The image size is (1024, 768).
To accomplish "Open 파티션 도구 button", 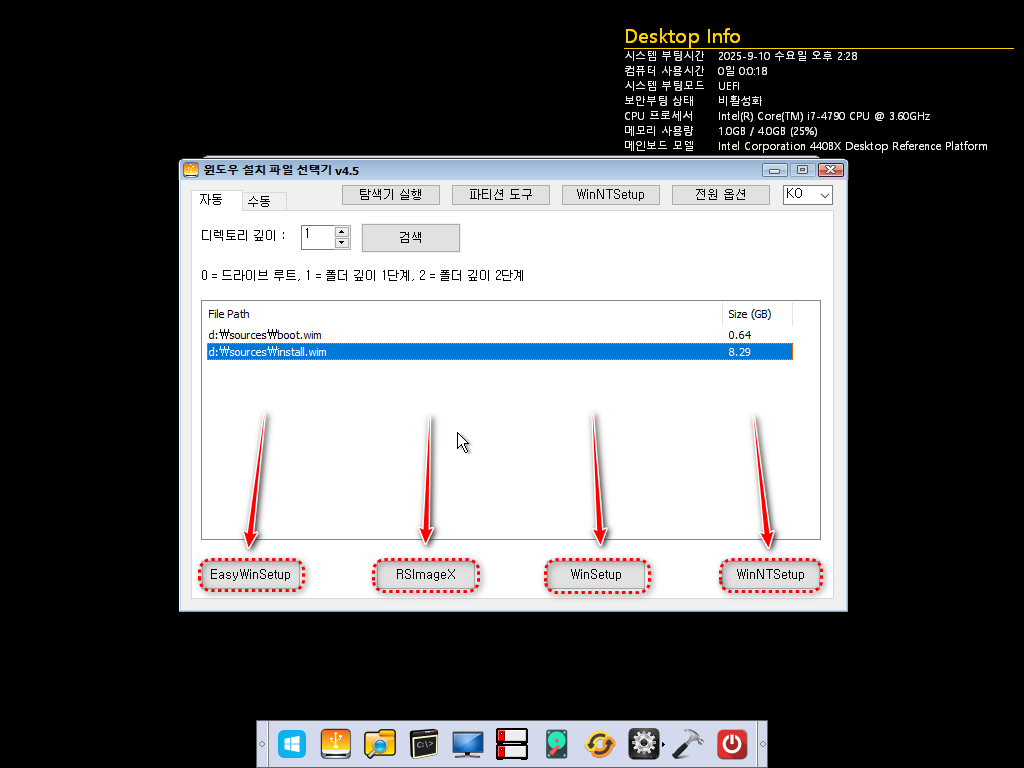I will tap(501, 195).
